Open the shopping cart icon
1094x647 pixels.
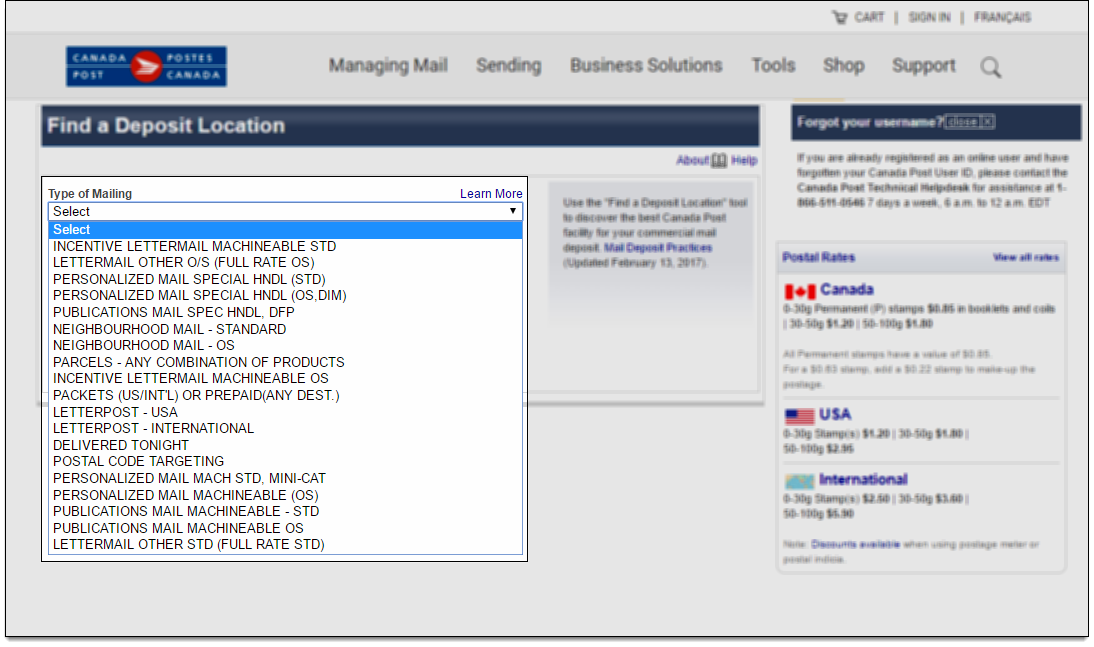pos(839,17)
